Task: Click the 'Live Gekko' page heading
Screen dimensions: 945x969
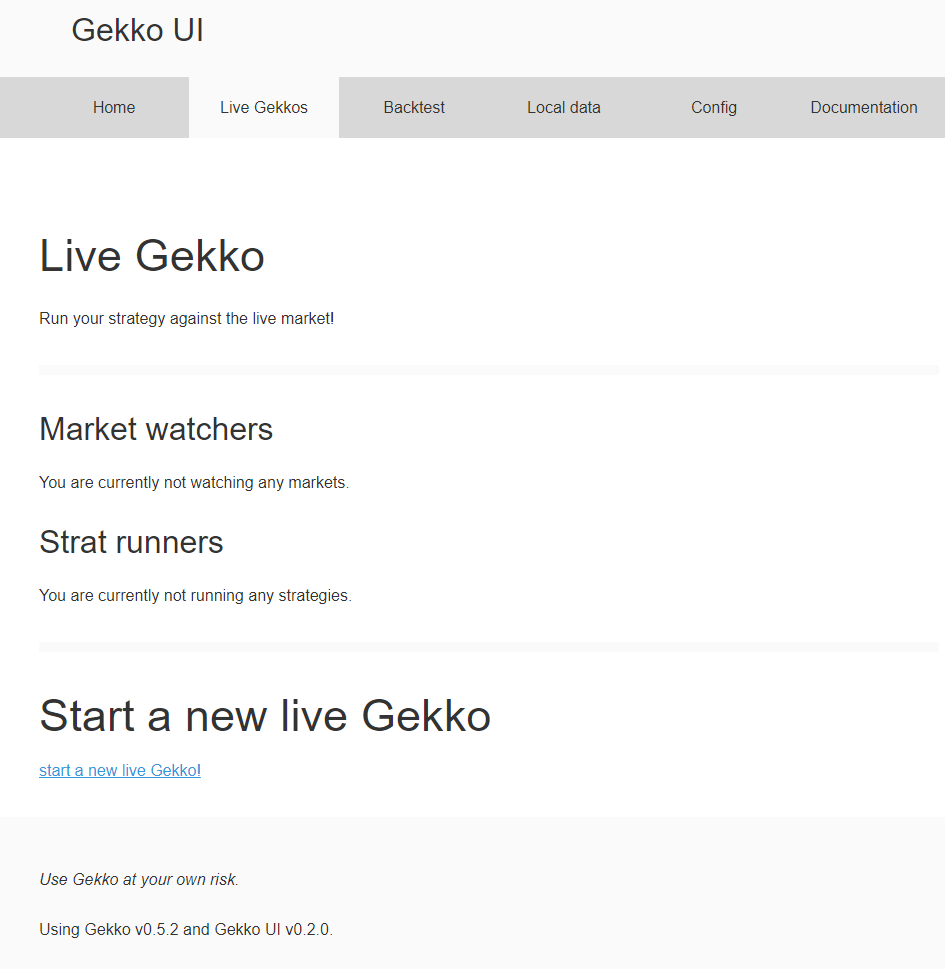Action: (x=152, y=256)
